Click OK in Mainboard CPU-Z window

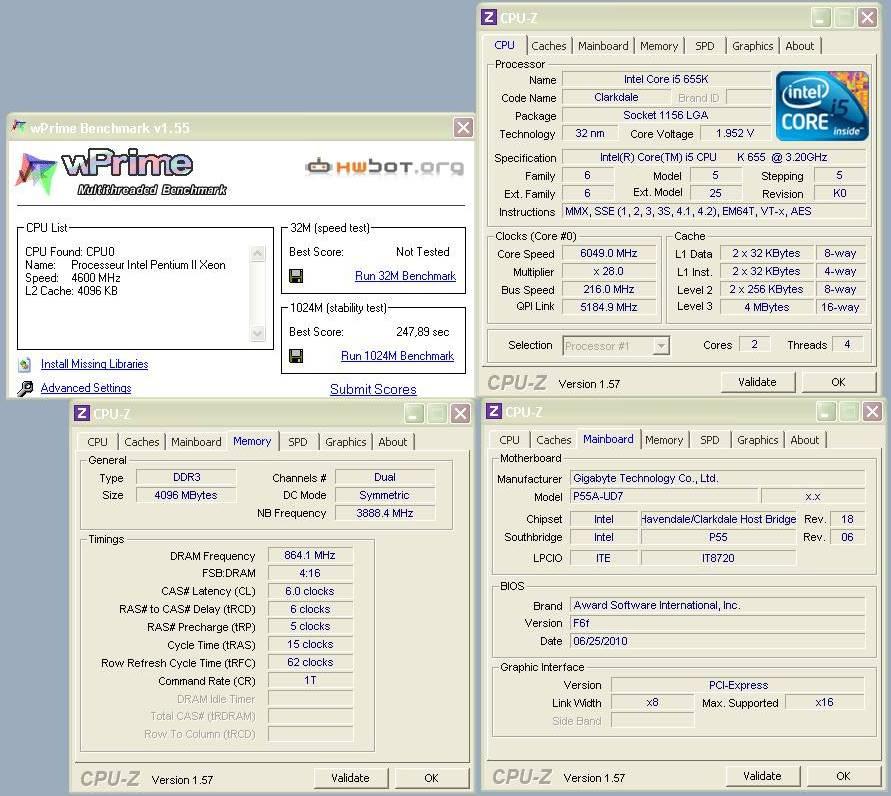[x=843, y=776]
